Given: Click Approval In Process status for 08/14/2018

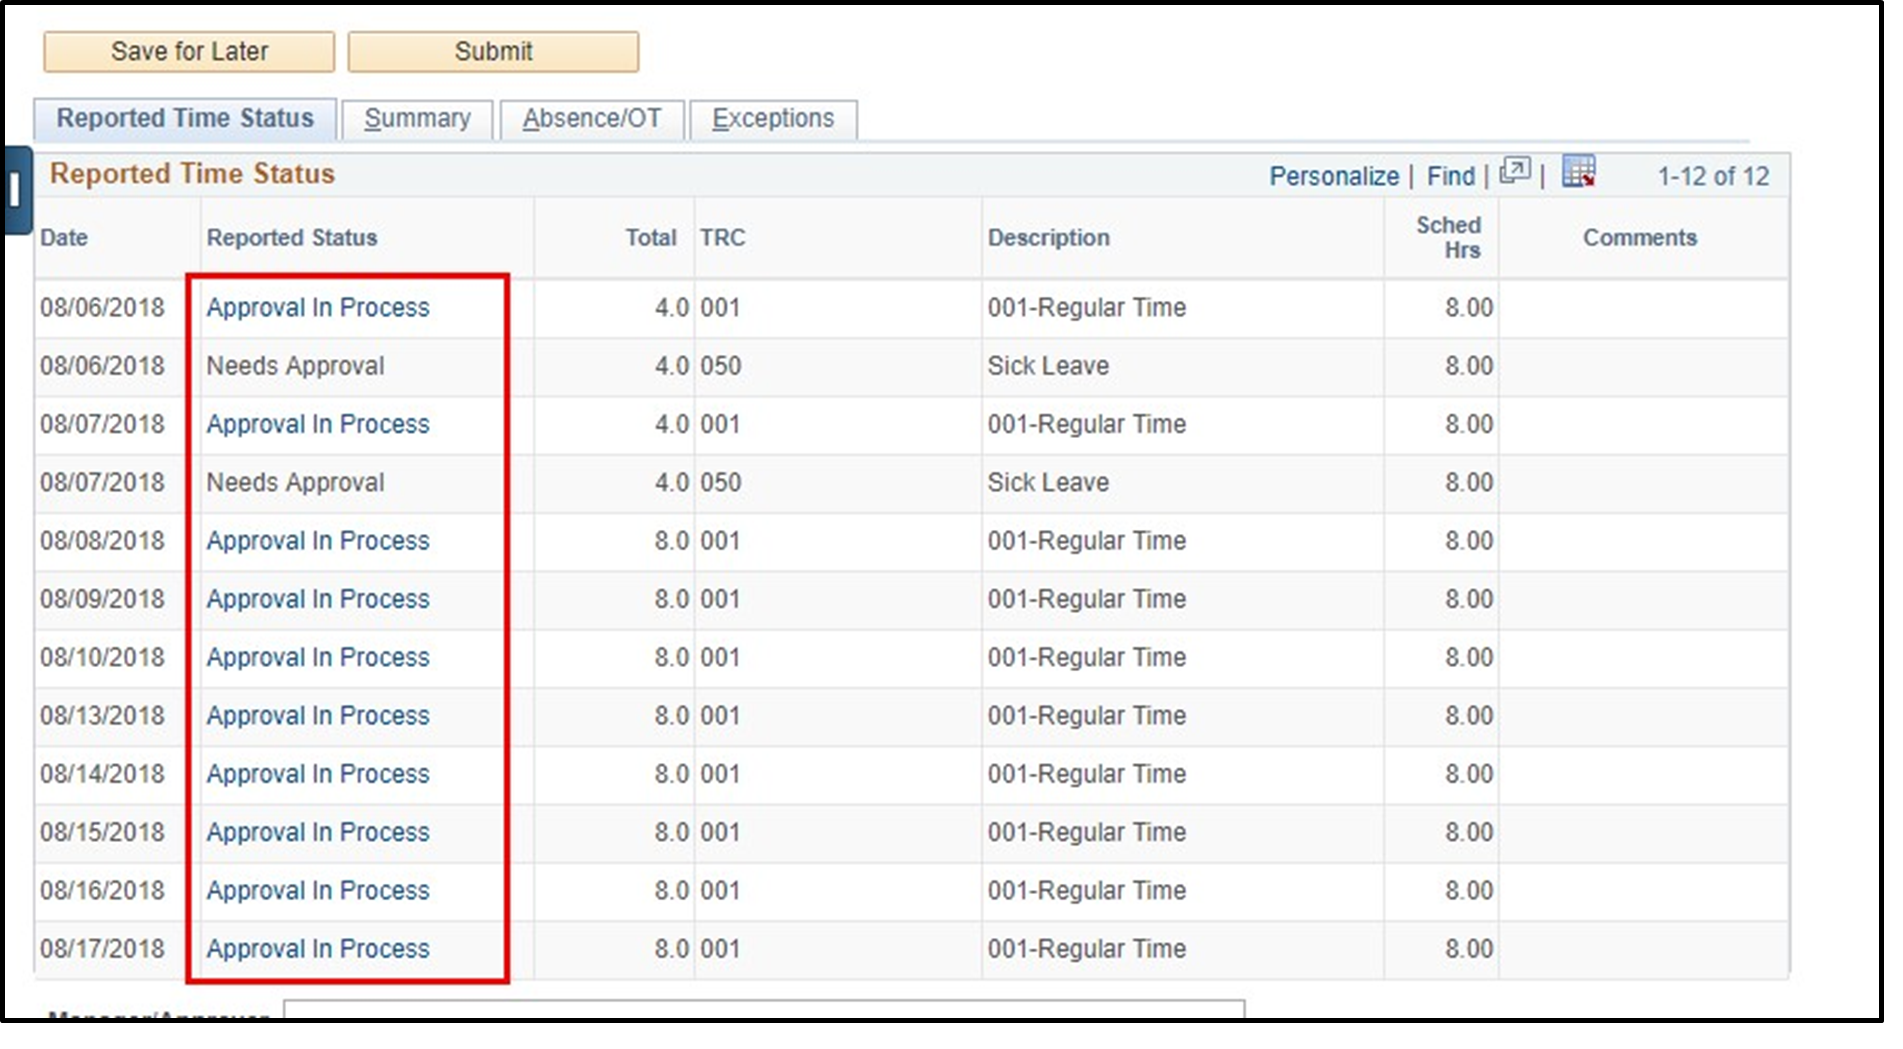Looking at the screenshot, I should point(318,773).
